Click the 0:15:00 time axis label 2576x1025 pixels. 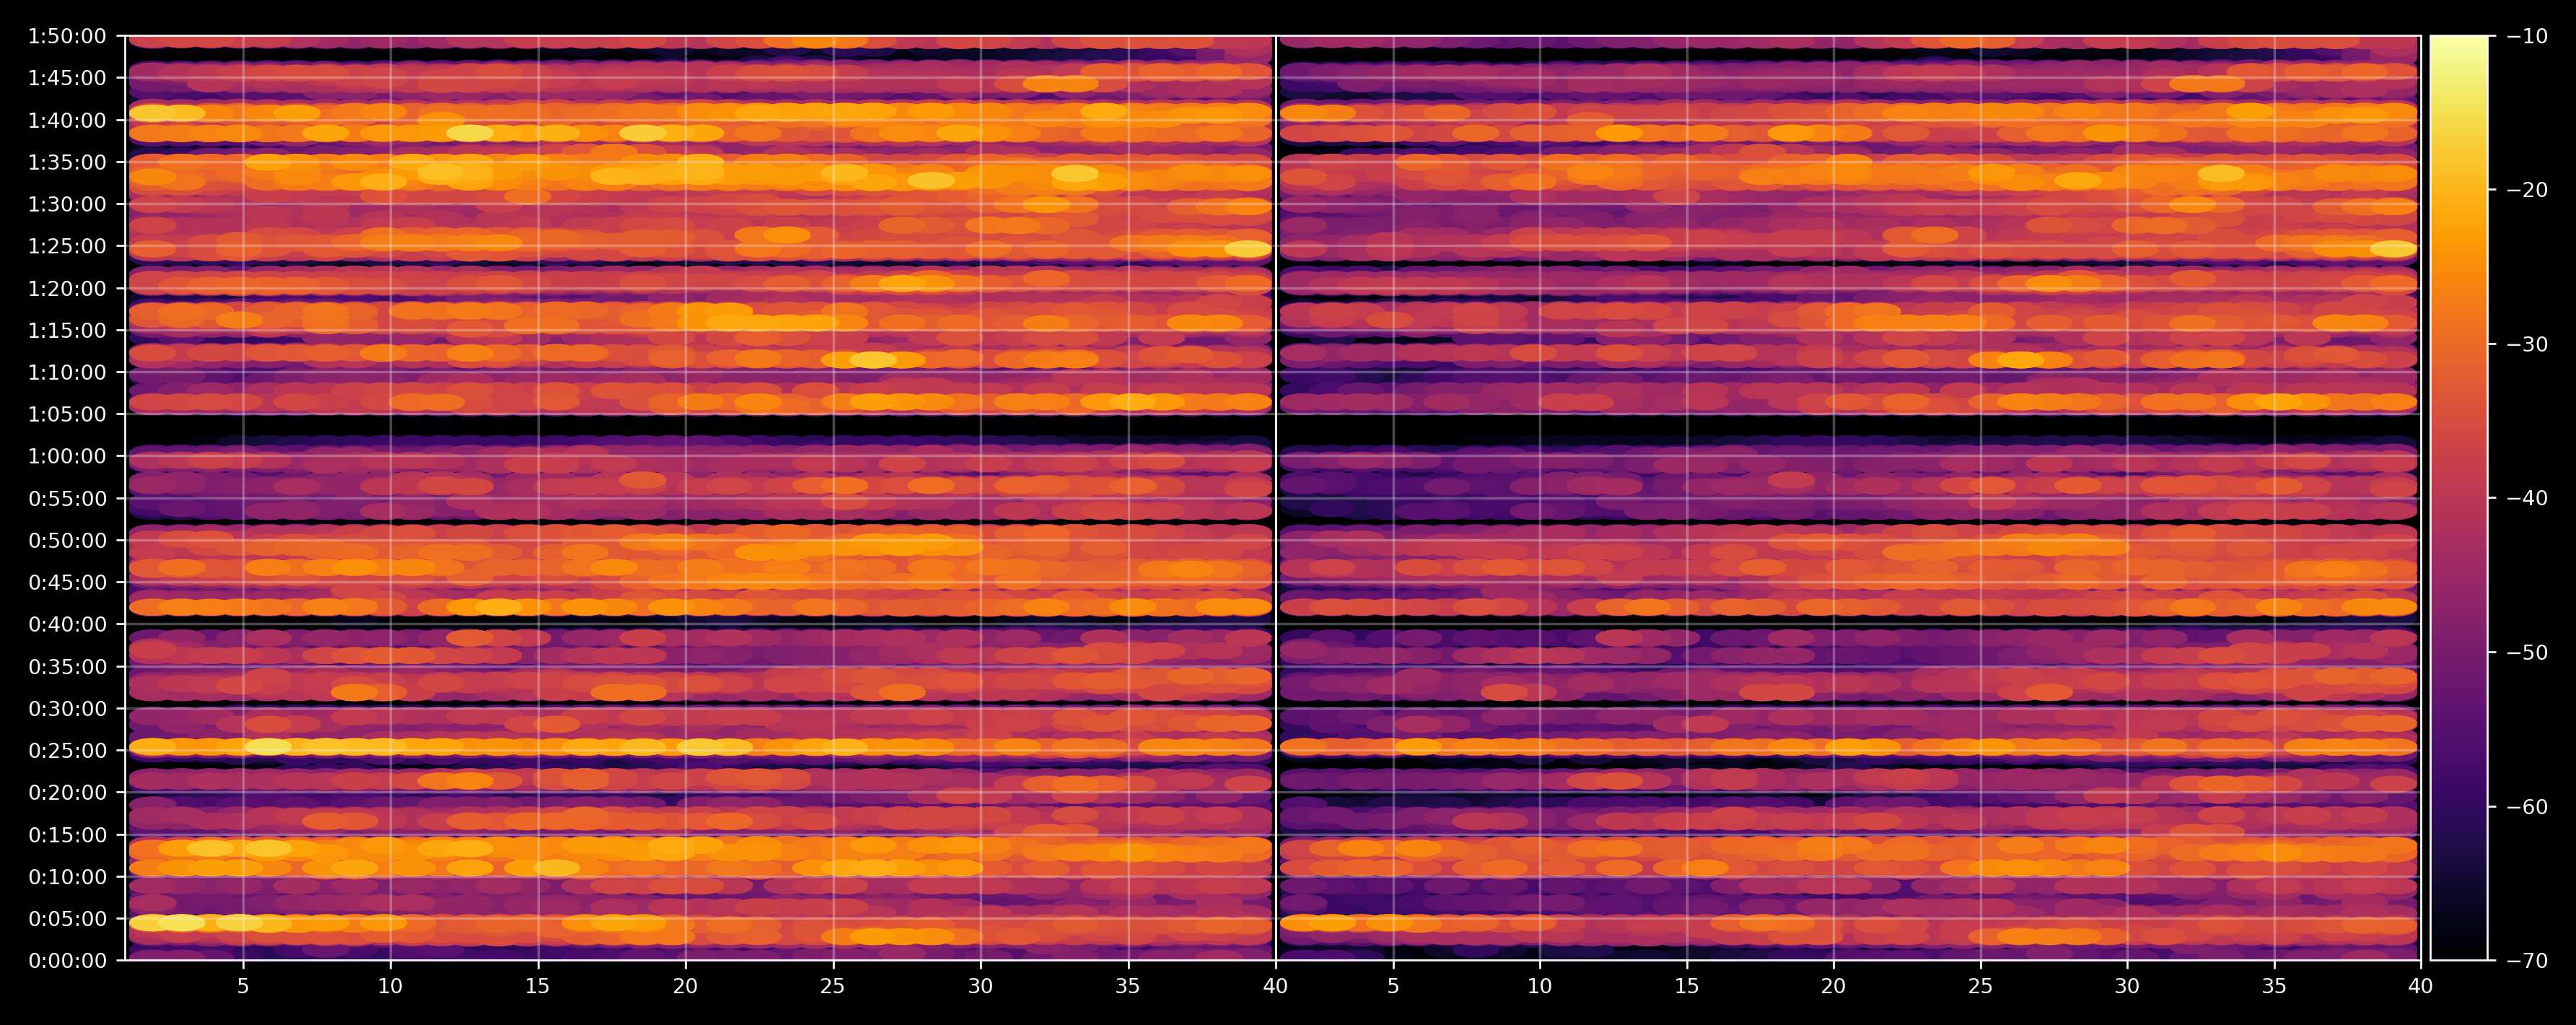66,835
